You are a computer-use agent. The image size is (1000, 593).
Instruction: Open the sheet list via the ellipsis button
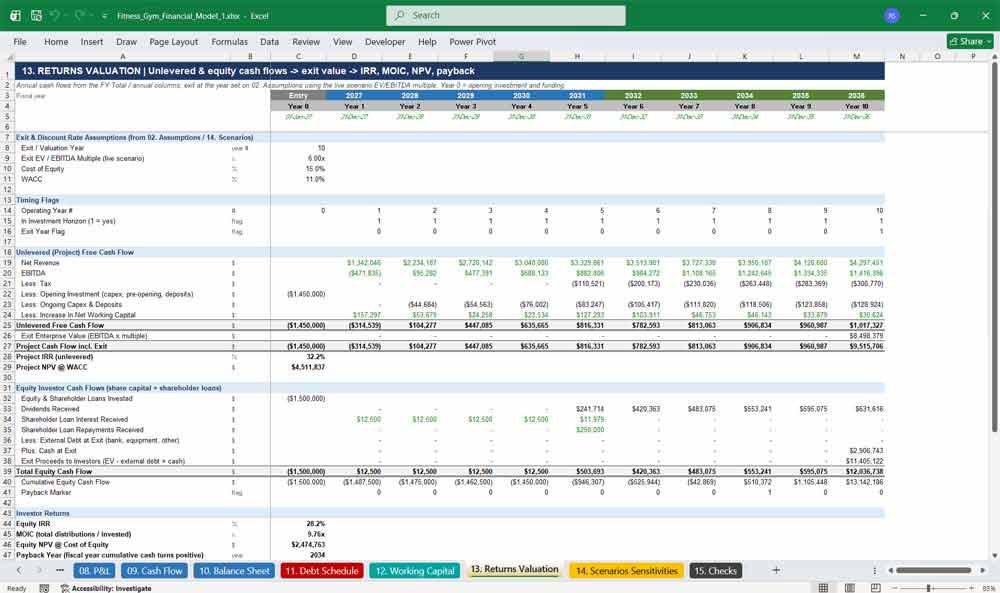(60, 571)
